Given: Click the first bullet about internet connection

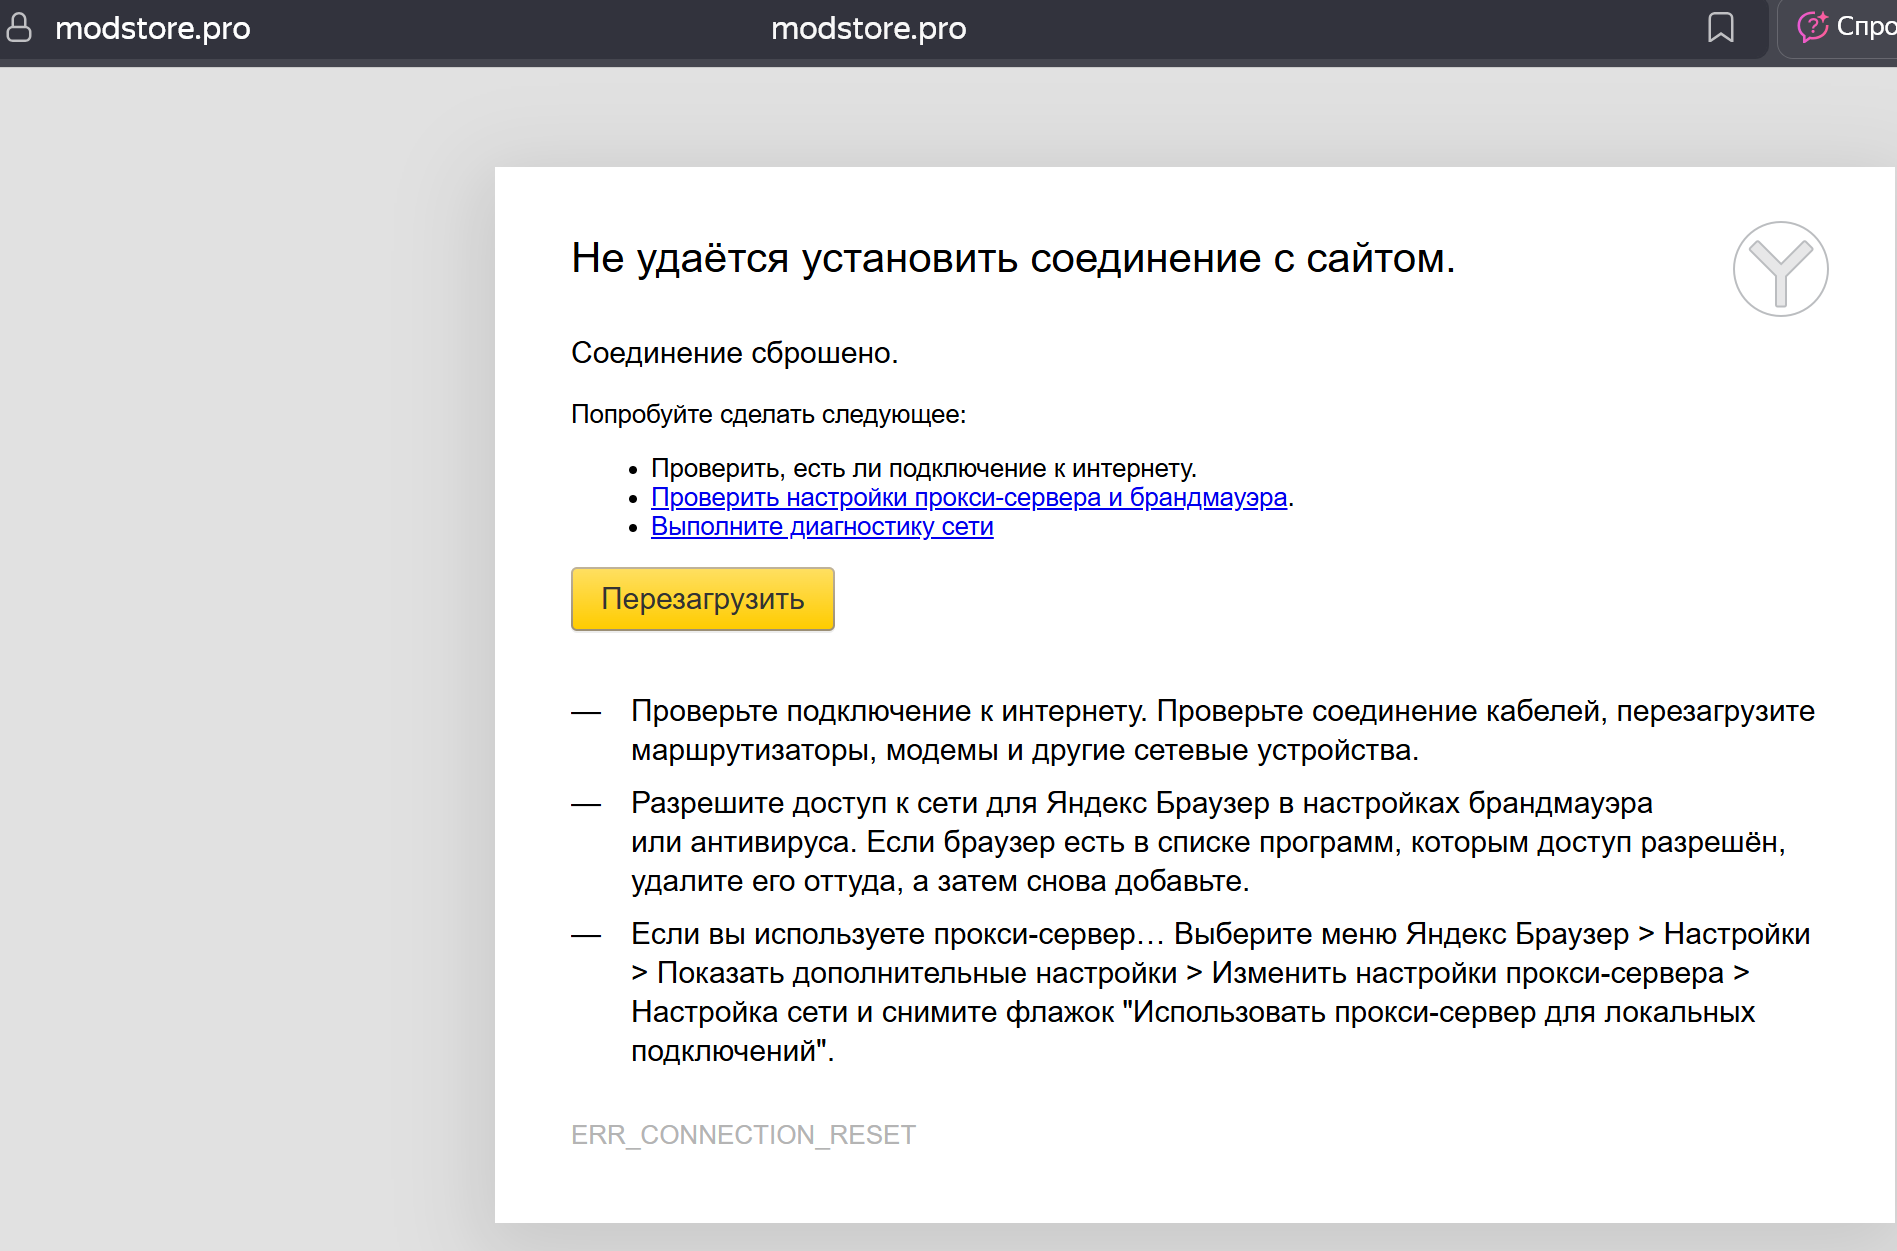Looking at the screenshot, I should pyautogui.click(x=923, y=468).
